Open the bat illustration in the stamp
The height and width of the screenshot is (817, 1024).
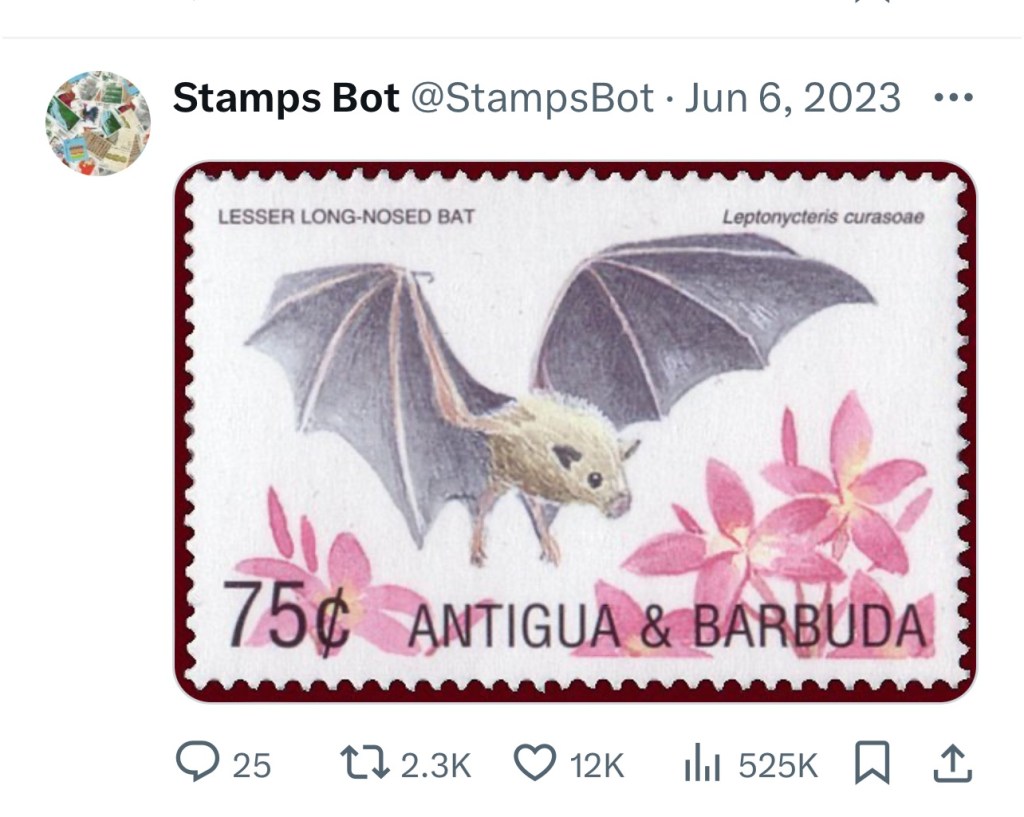point(562,398)
